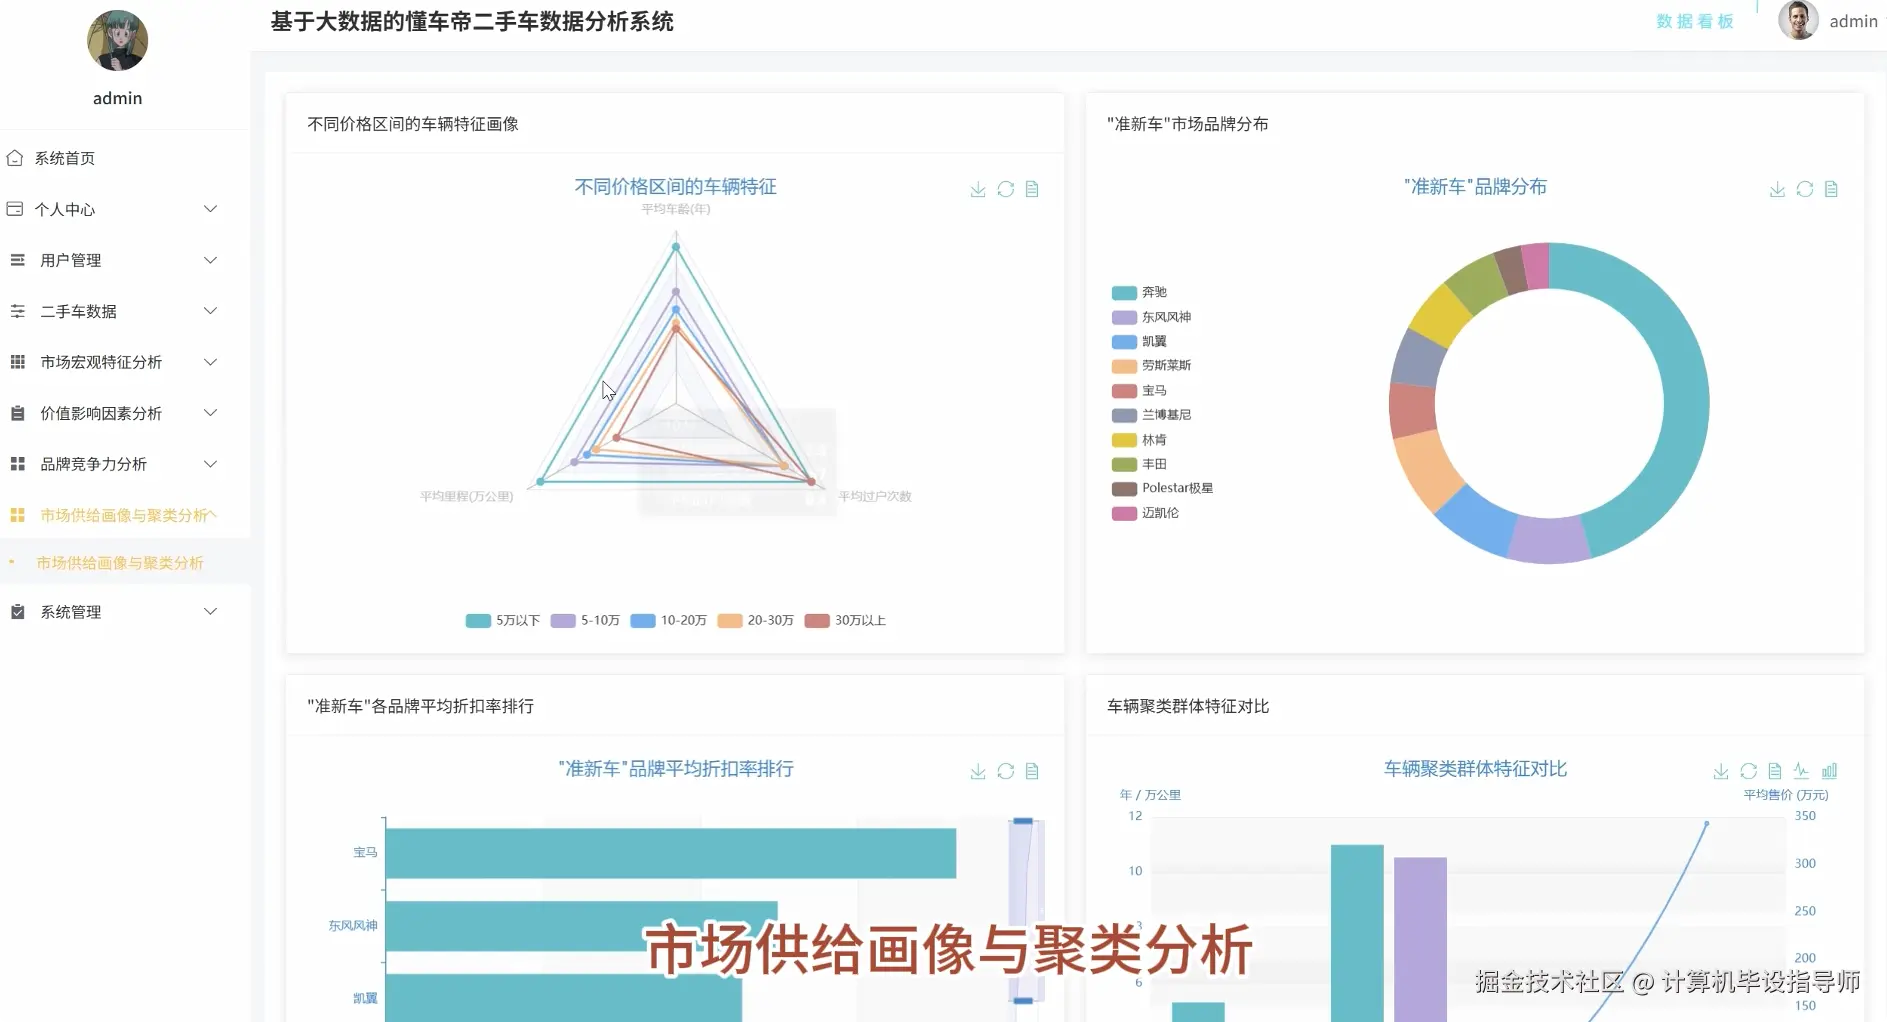Toggle 丰田 in the donut legend
Screen dimensions: 1887x1022
[x=1139, y=464]
